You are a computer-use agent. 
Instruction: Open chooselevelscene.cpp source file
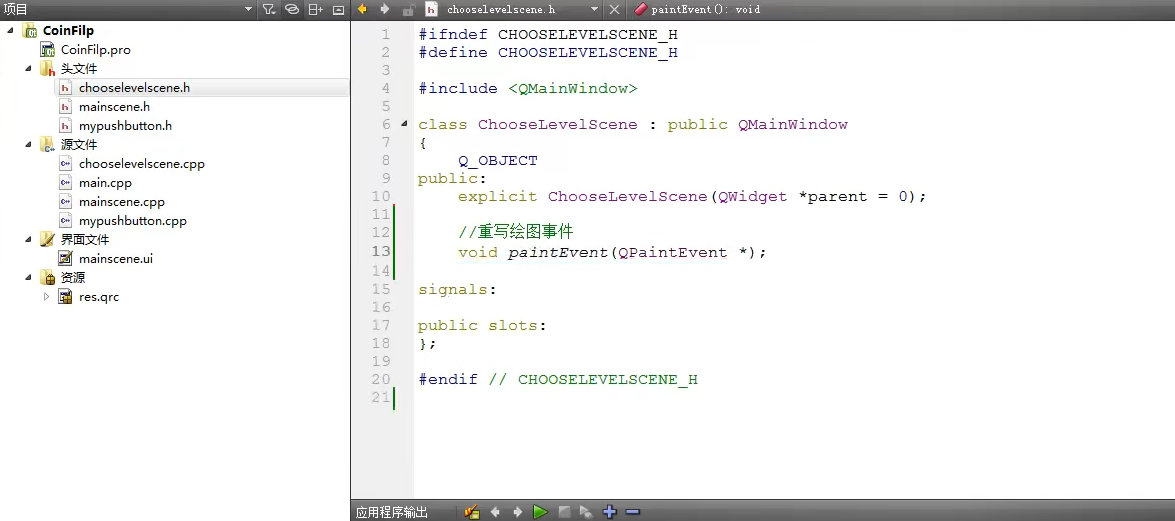(142, 164)
